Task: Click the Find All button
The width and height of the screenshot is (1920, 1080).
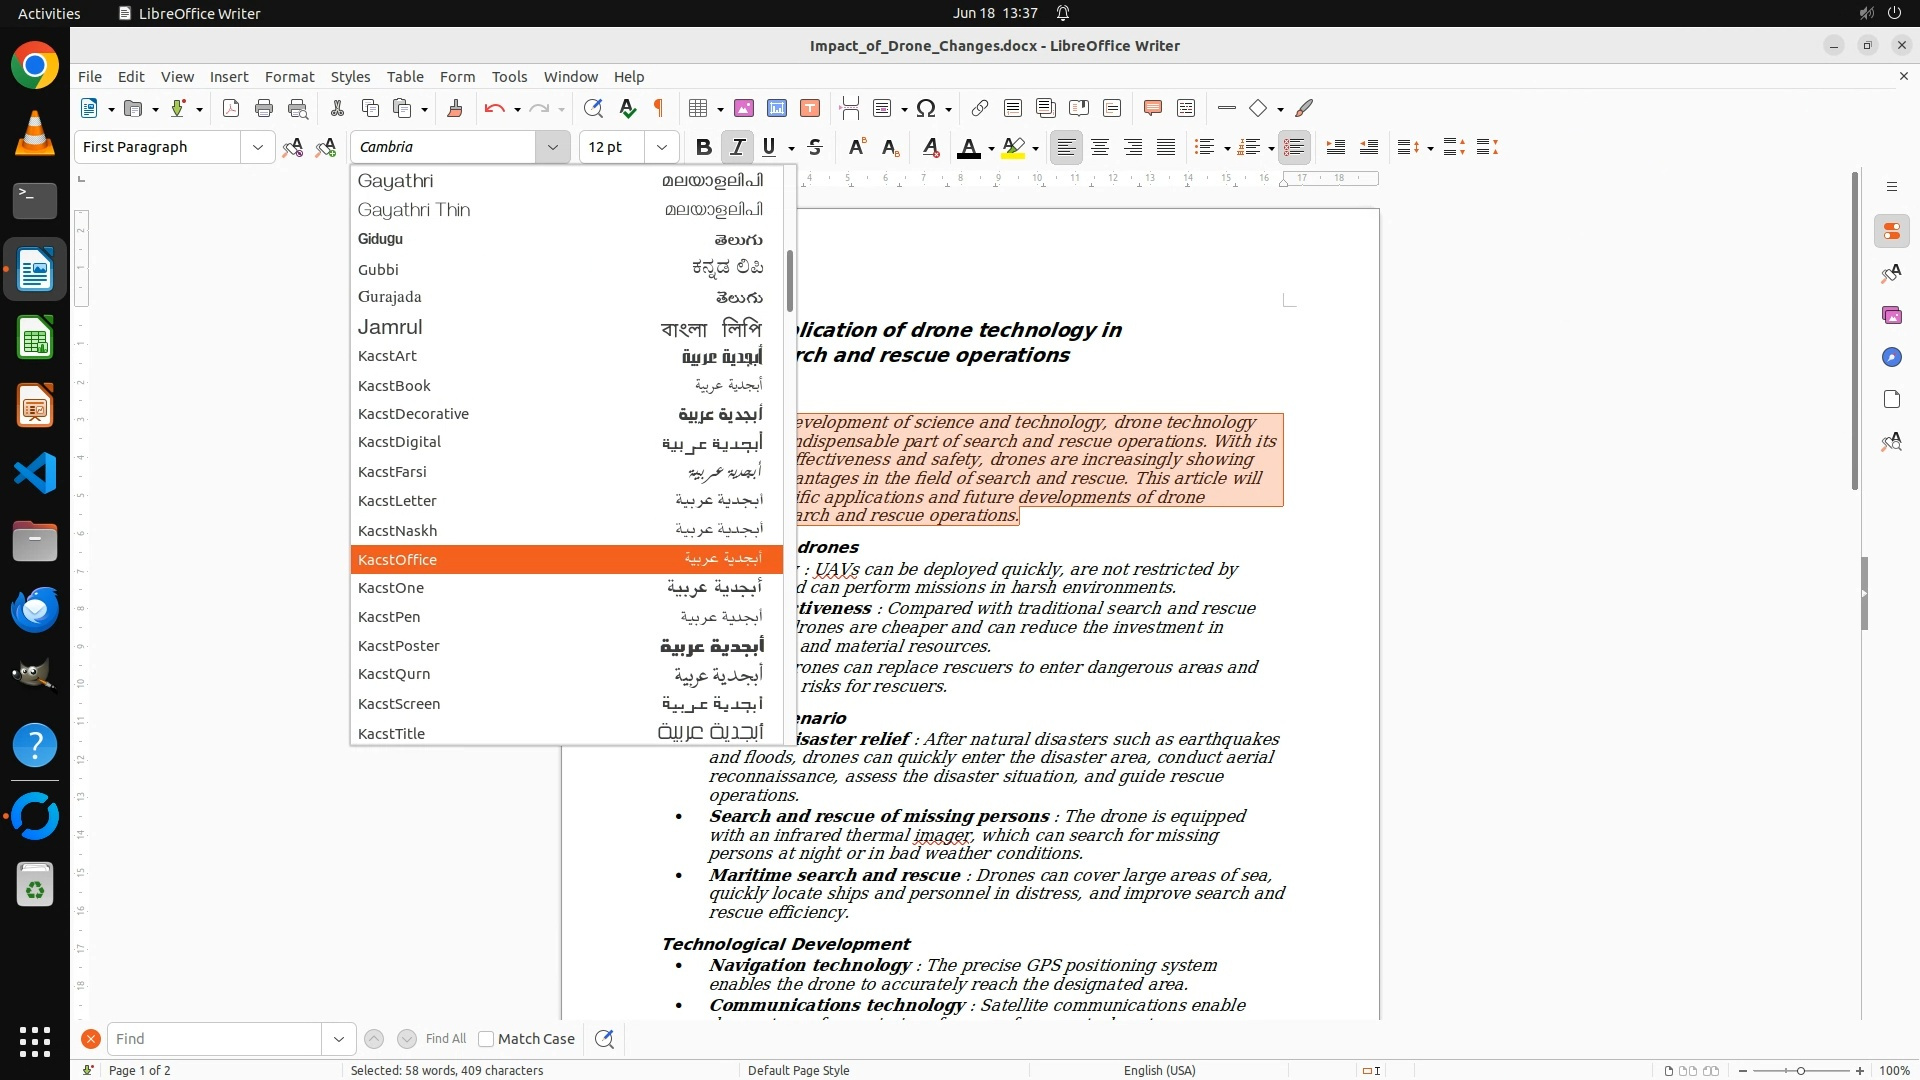Action: click(445, 1039)
